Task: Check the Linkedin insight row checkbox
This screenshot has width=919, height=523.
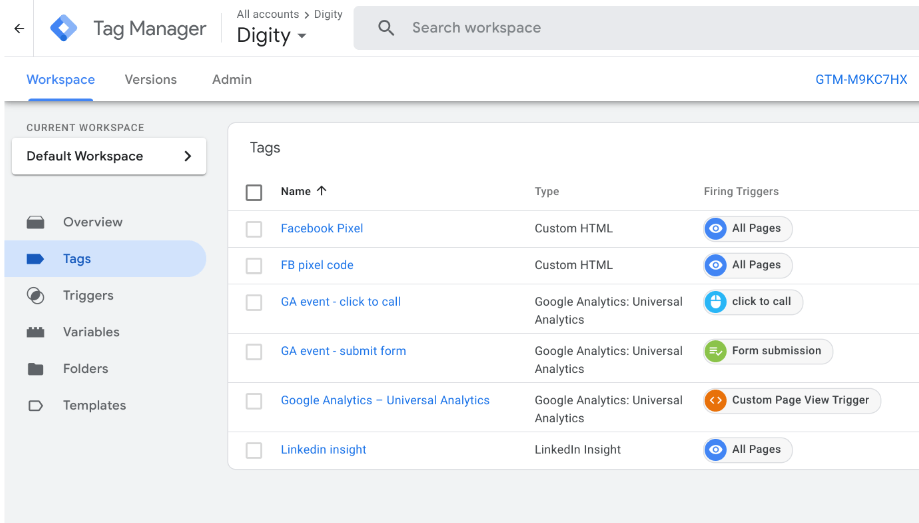Action: [254, 450]
